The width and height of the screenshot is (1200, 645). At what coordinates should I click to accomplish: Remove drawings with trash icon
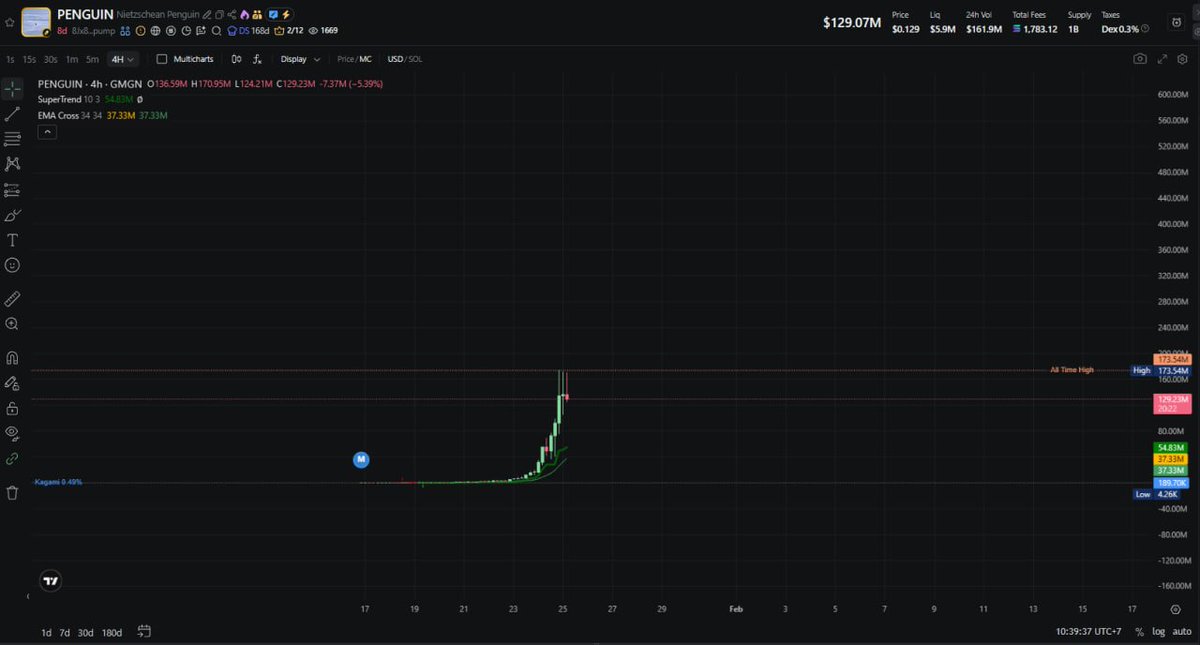click(13, 492)
